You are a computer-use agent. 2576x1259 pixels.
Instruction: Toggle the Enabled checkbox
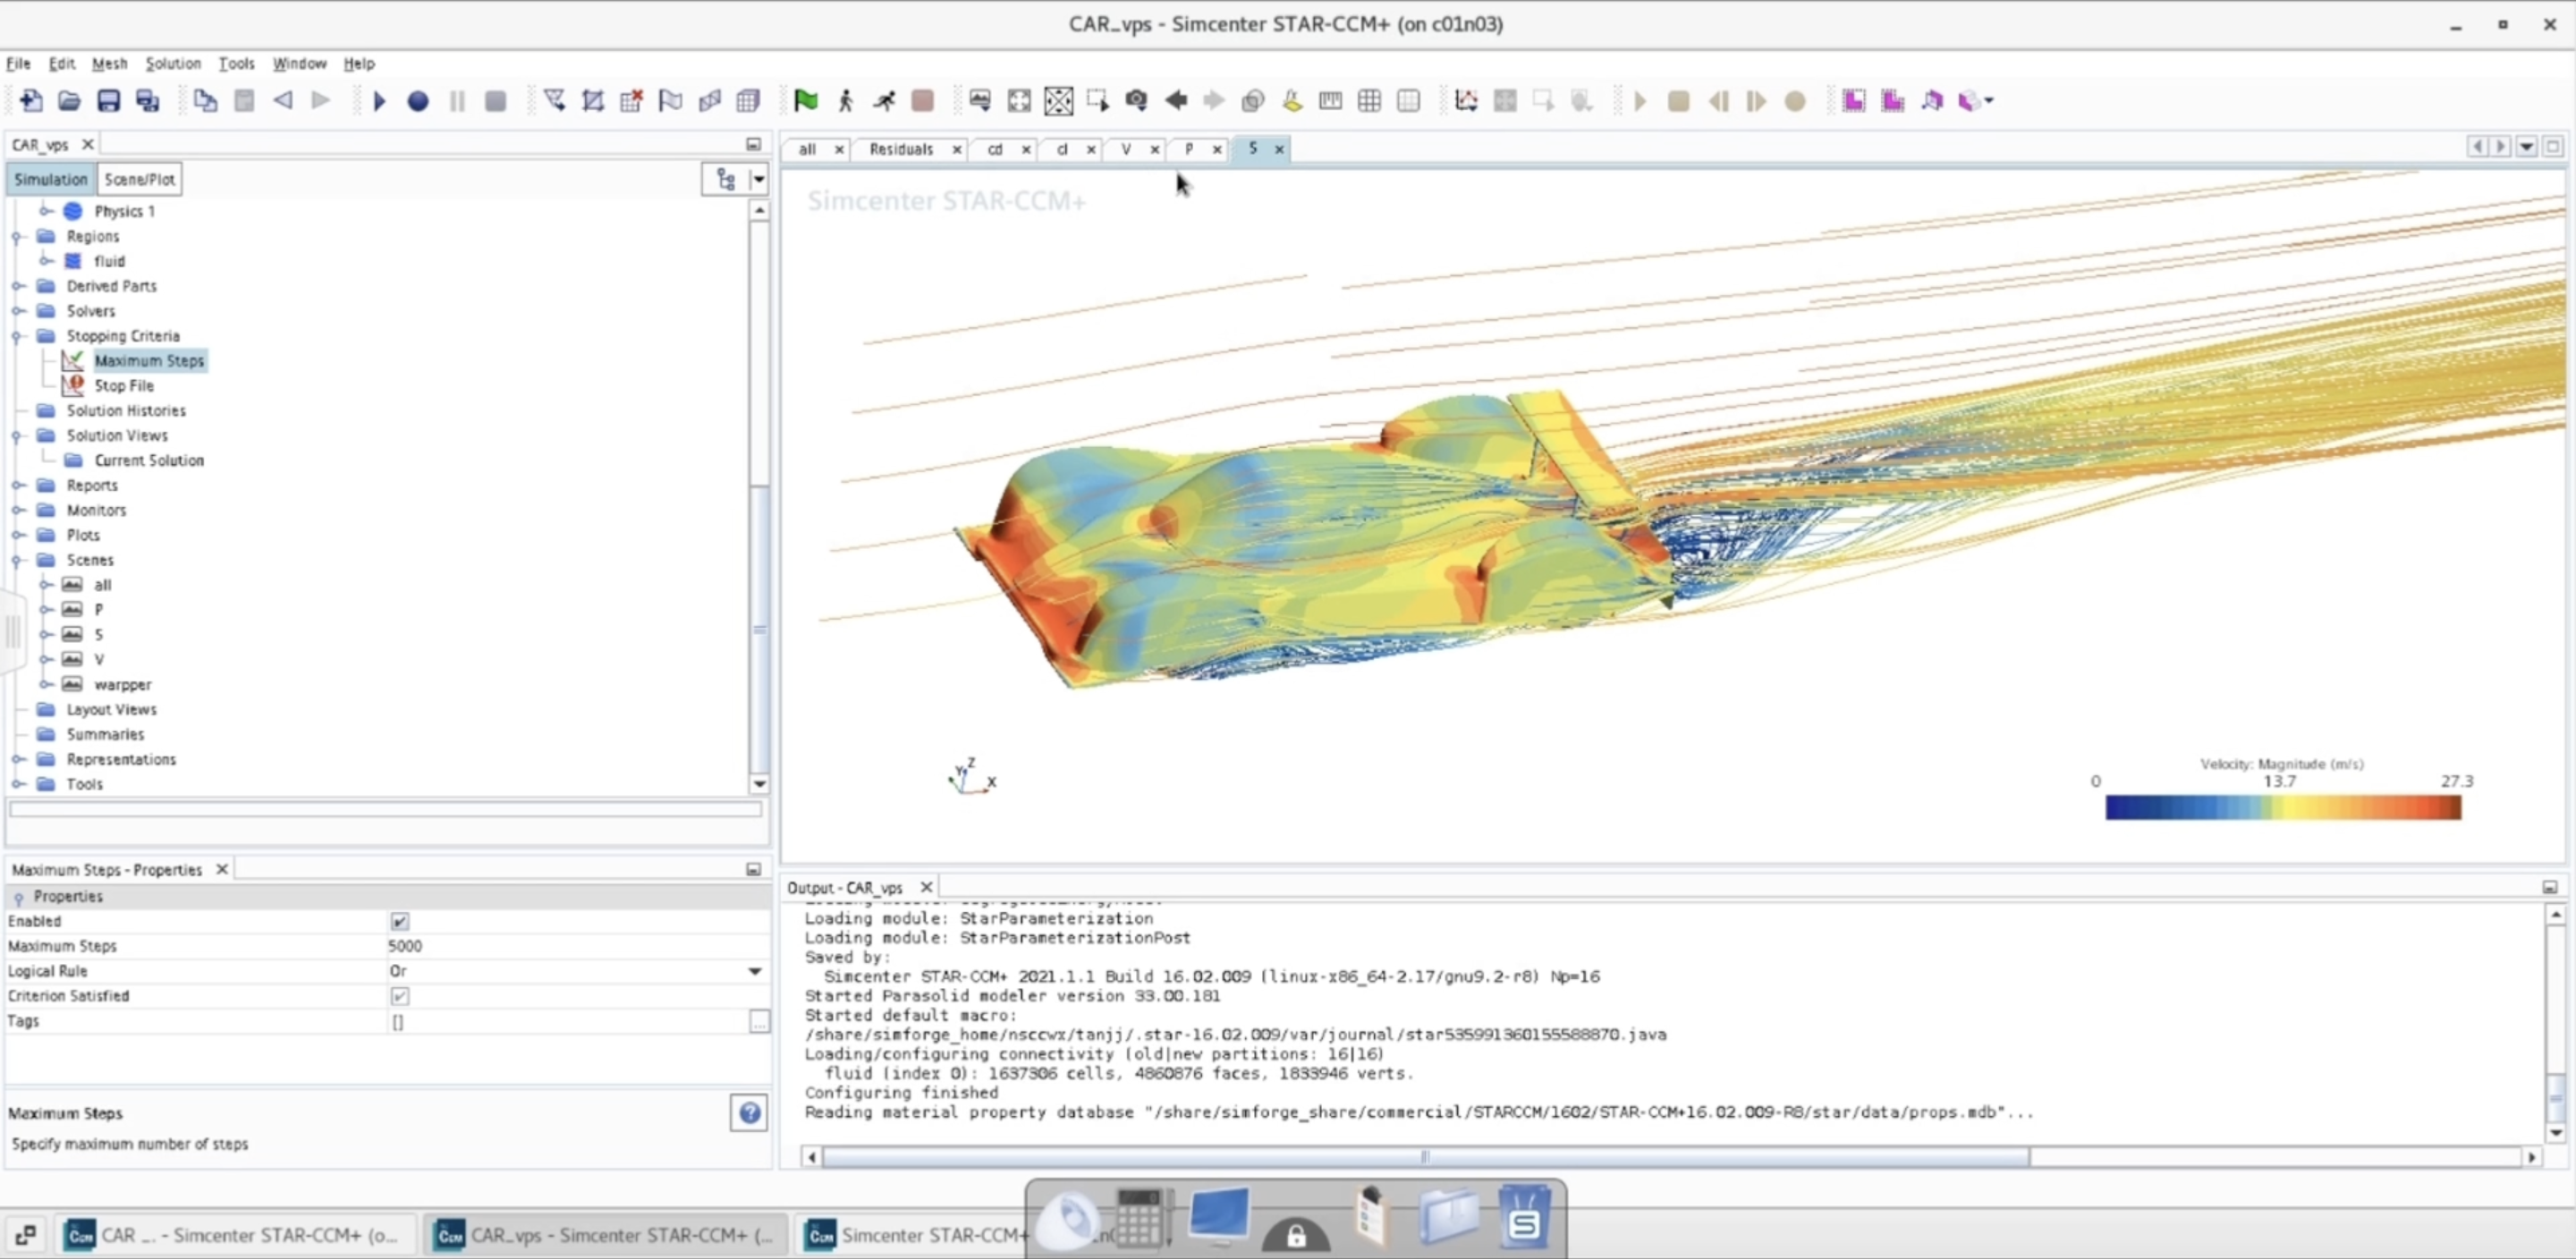click(x=399, y=921)
